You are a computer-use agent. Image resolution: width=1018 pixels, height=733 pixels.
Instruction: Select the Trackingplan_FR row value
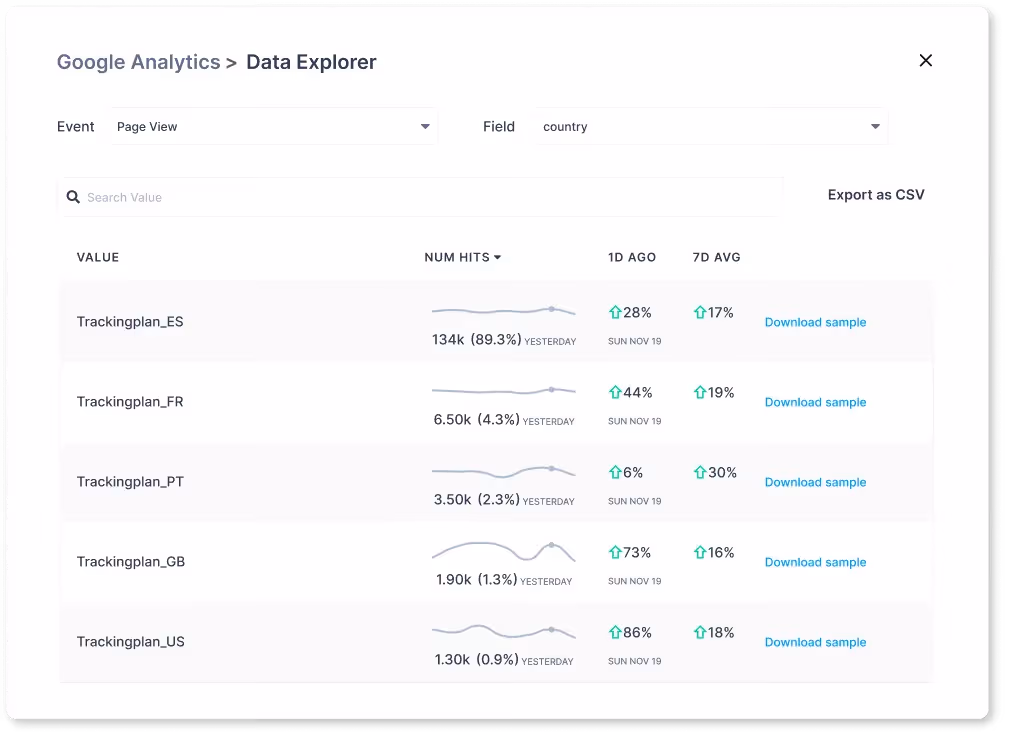[x=130, y=402]
